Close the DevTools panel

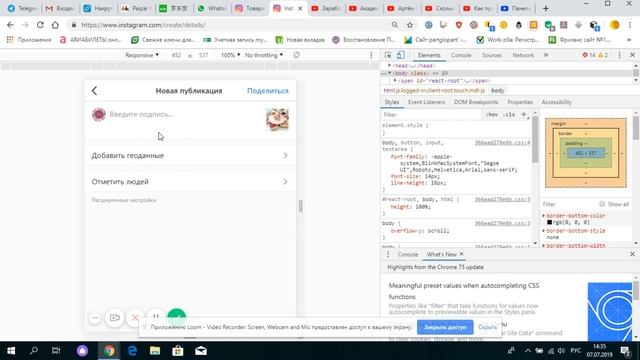(x=632, y=55)
